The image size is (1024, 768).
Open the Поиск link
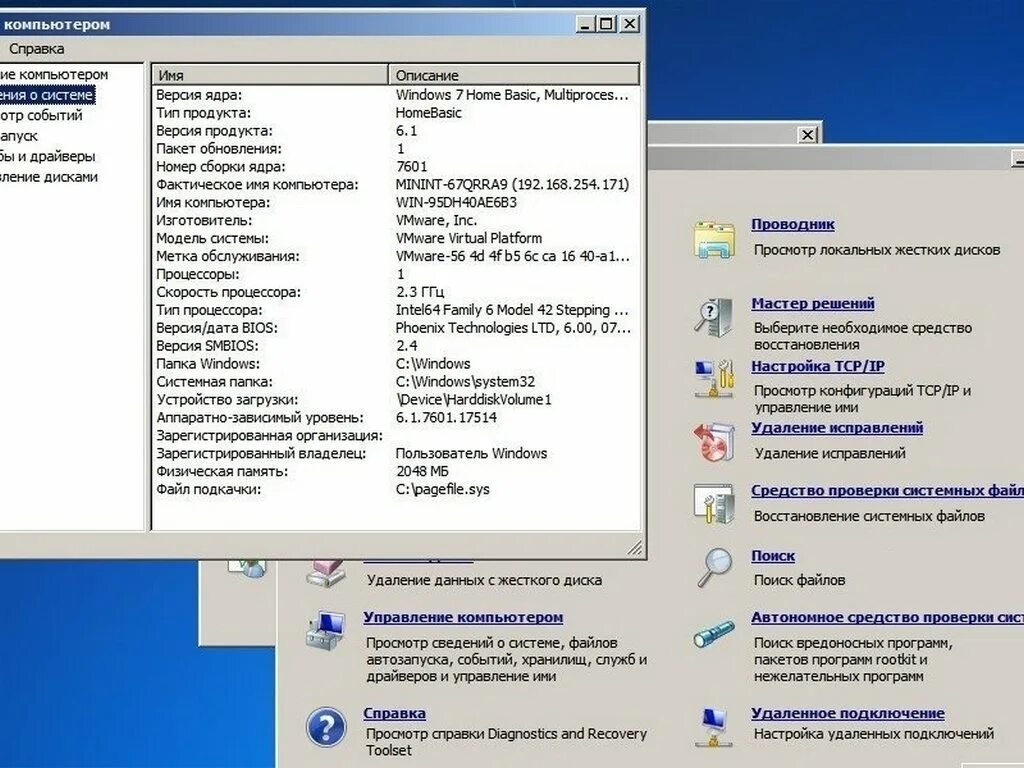point(773,556)
